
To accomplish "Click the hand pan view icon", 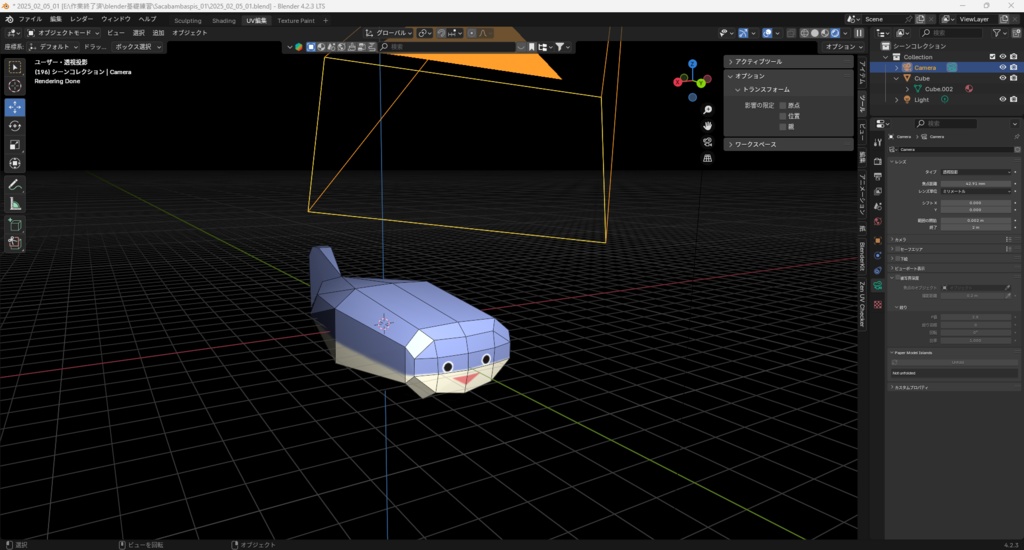I will [x=707, y=126].
